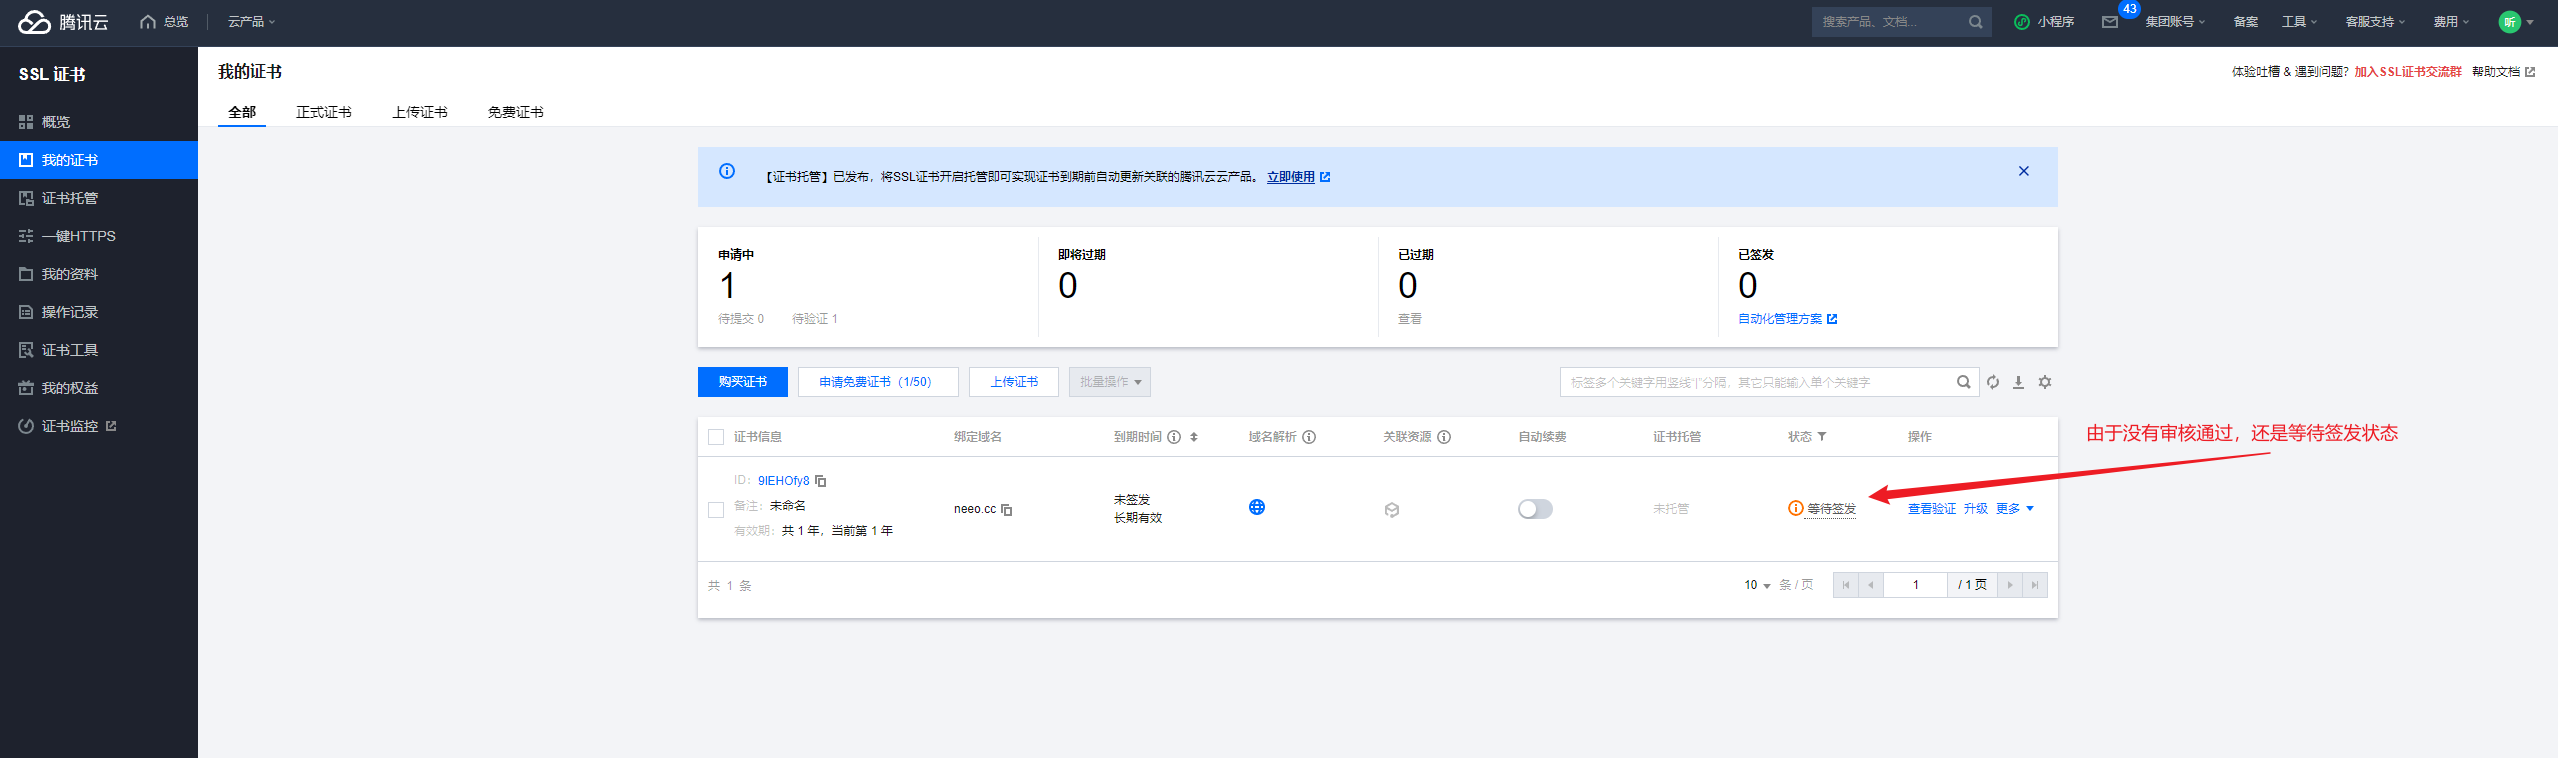Open 证书托管 in the sidebar
The height and width of the screenshot is (758, 2558).
70,198
